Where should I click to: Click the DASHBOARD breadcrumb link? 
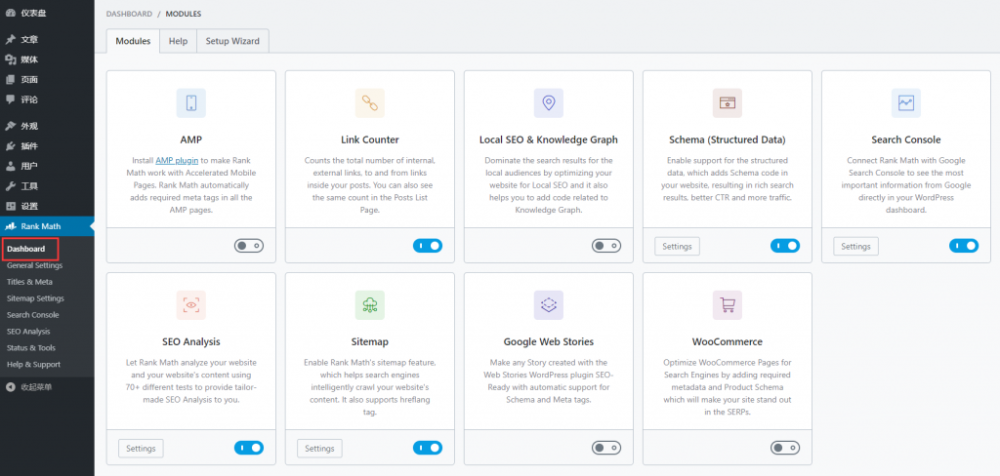[129, 14]
